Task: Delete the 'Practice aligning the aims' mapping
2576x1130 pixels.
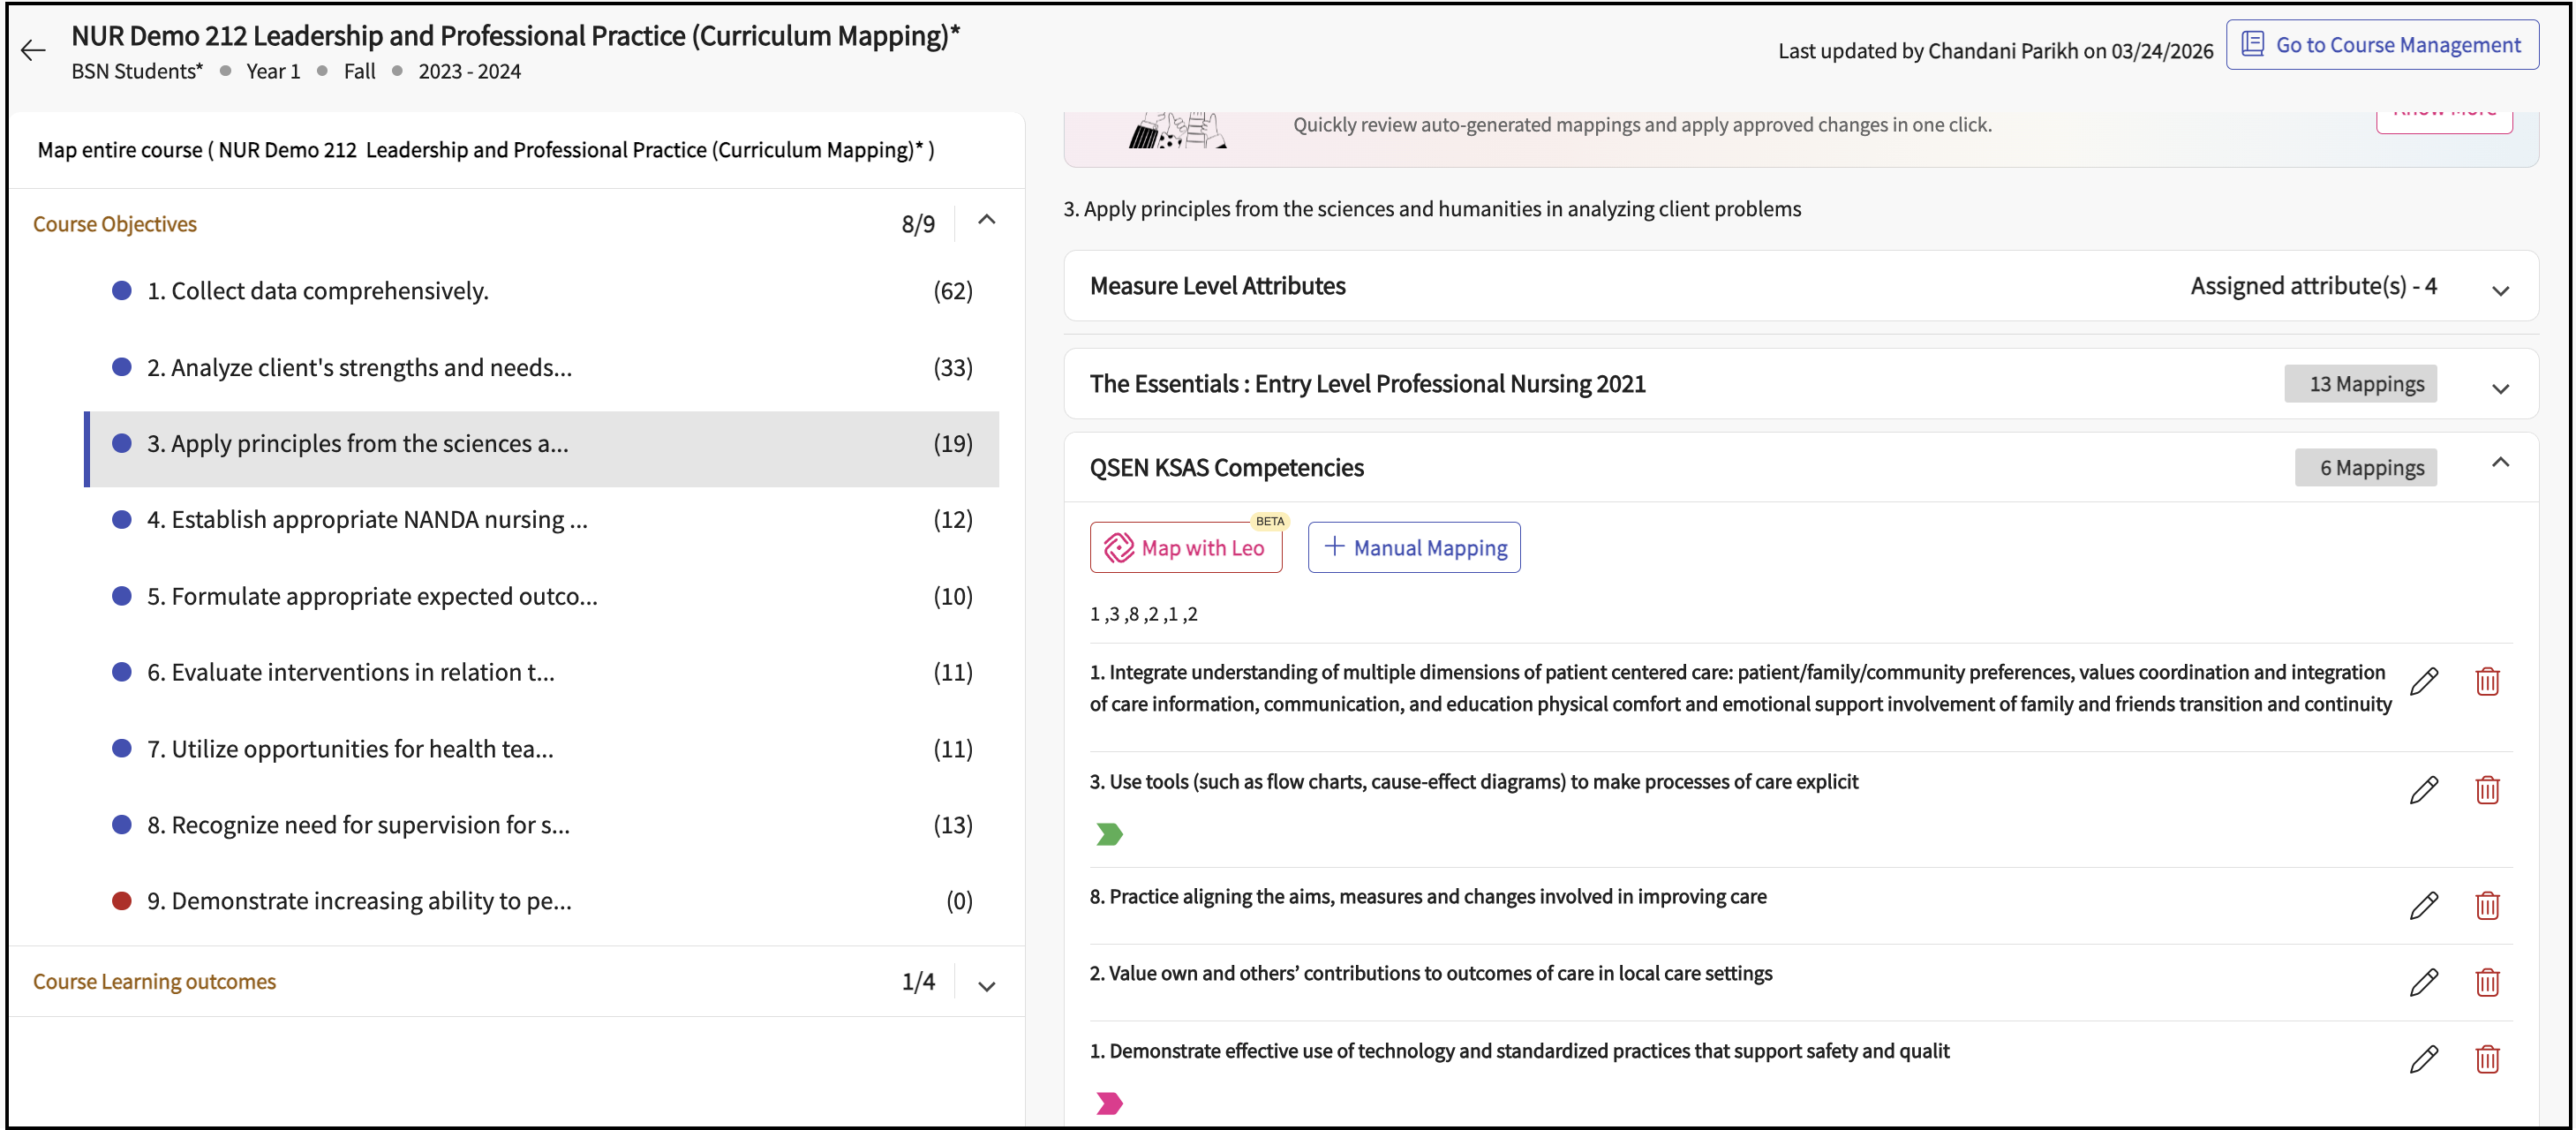Action: 2487,905
